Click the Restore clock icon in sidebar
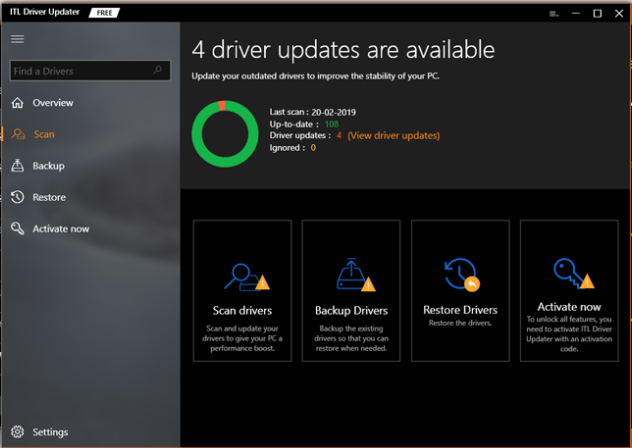Image resolution: width=632 pixels, height=448 pixels. pos(17,197)
